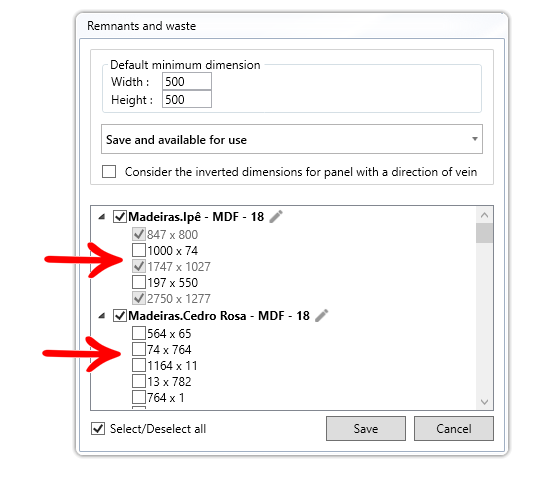Edit Madeiras.Ipê MDF 18 with pencil icon
This screenshot has width=533, height=478.
276,217
